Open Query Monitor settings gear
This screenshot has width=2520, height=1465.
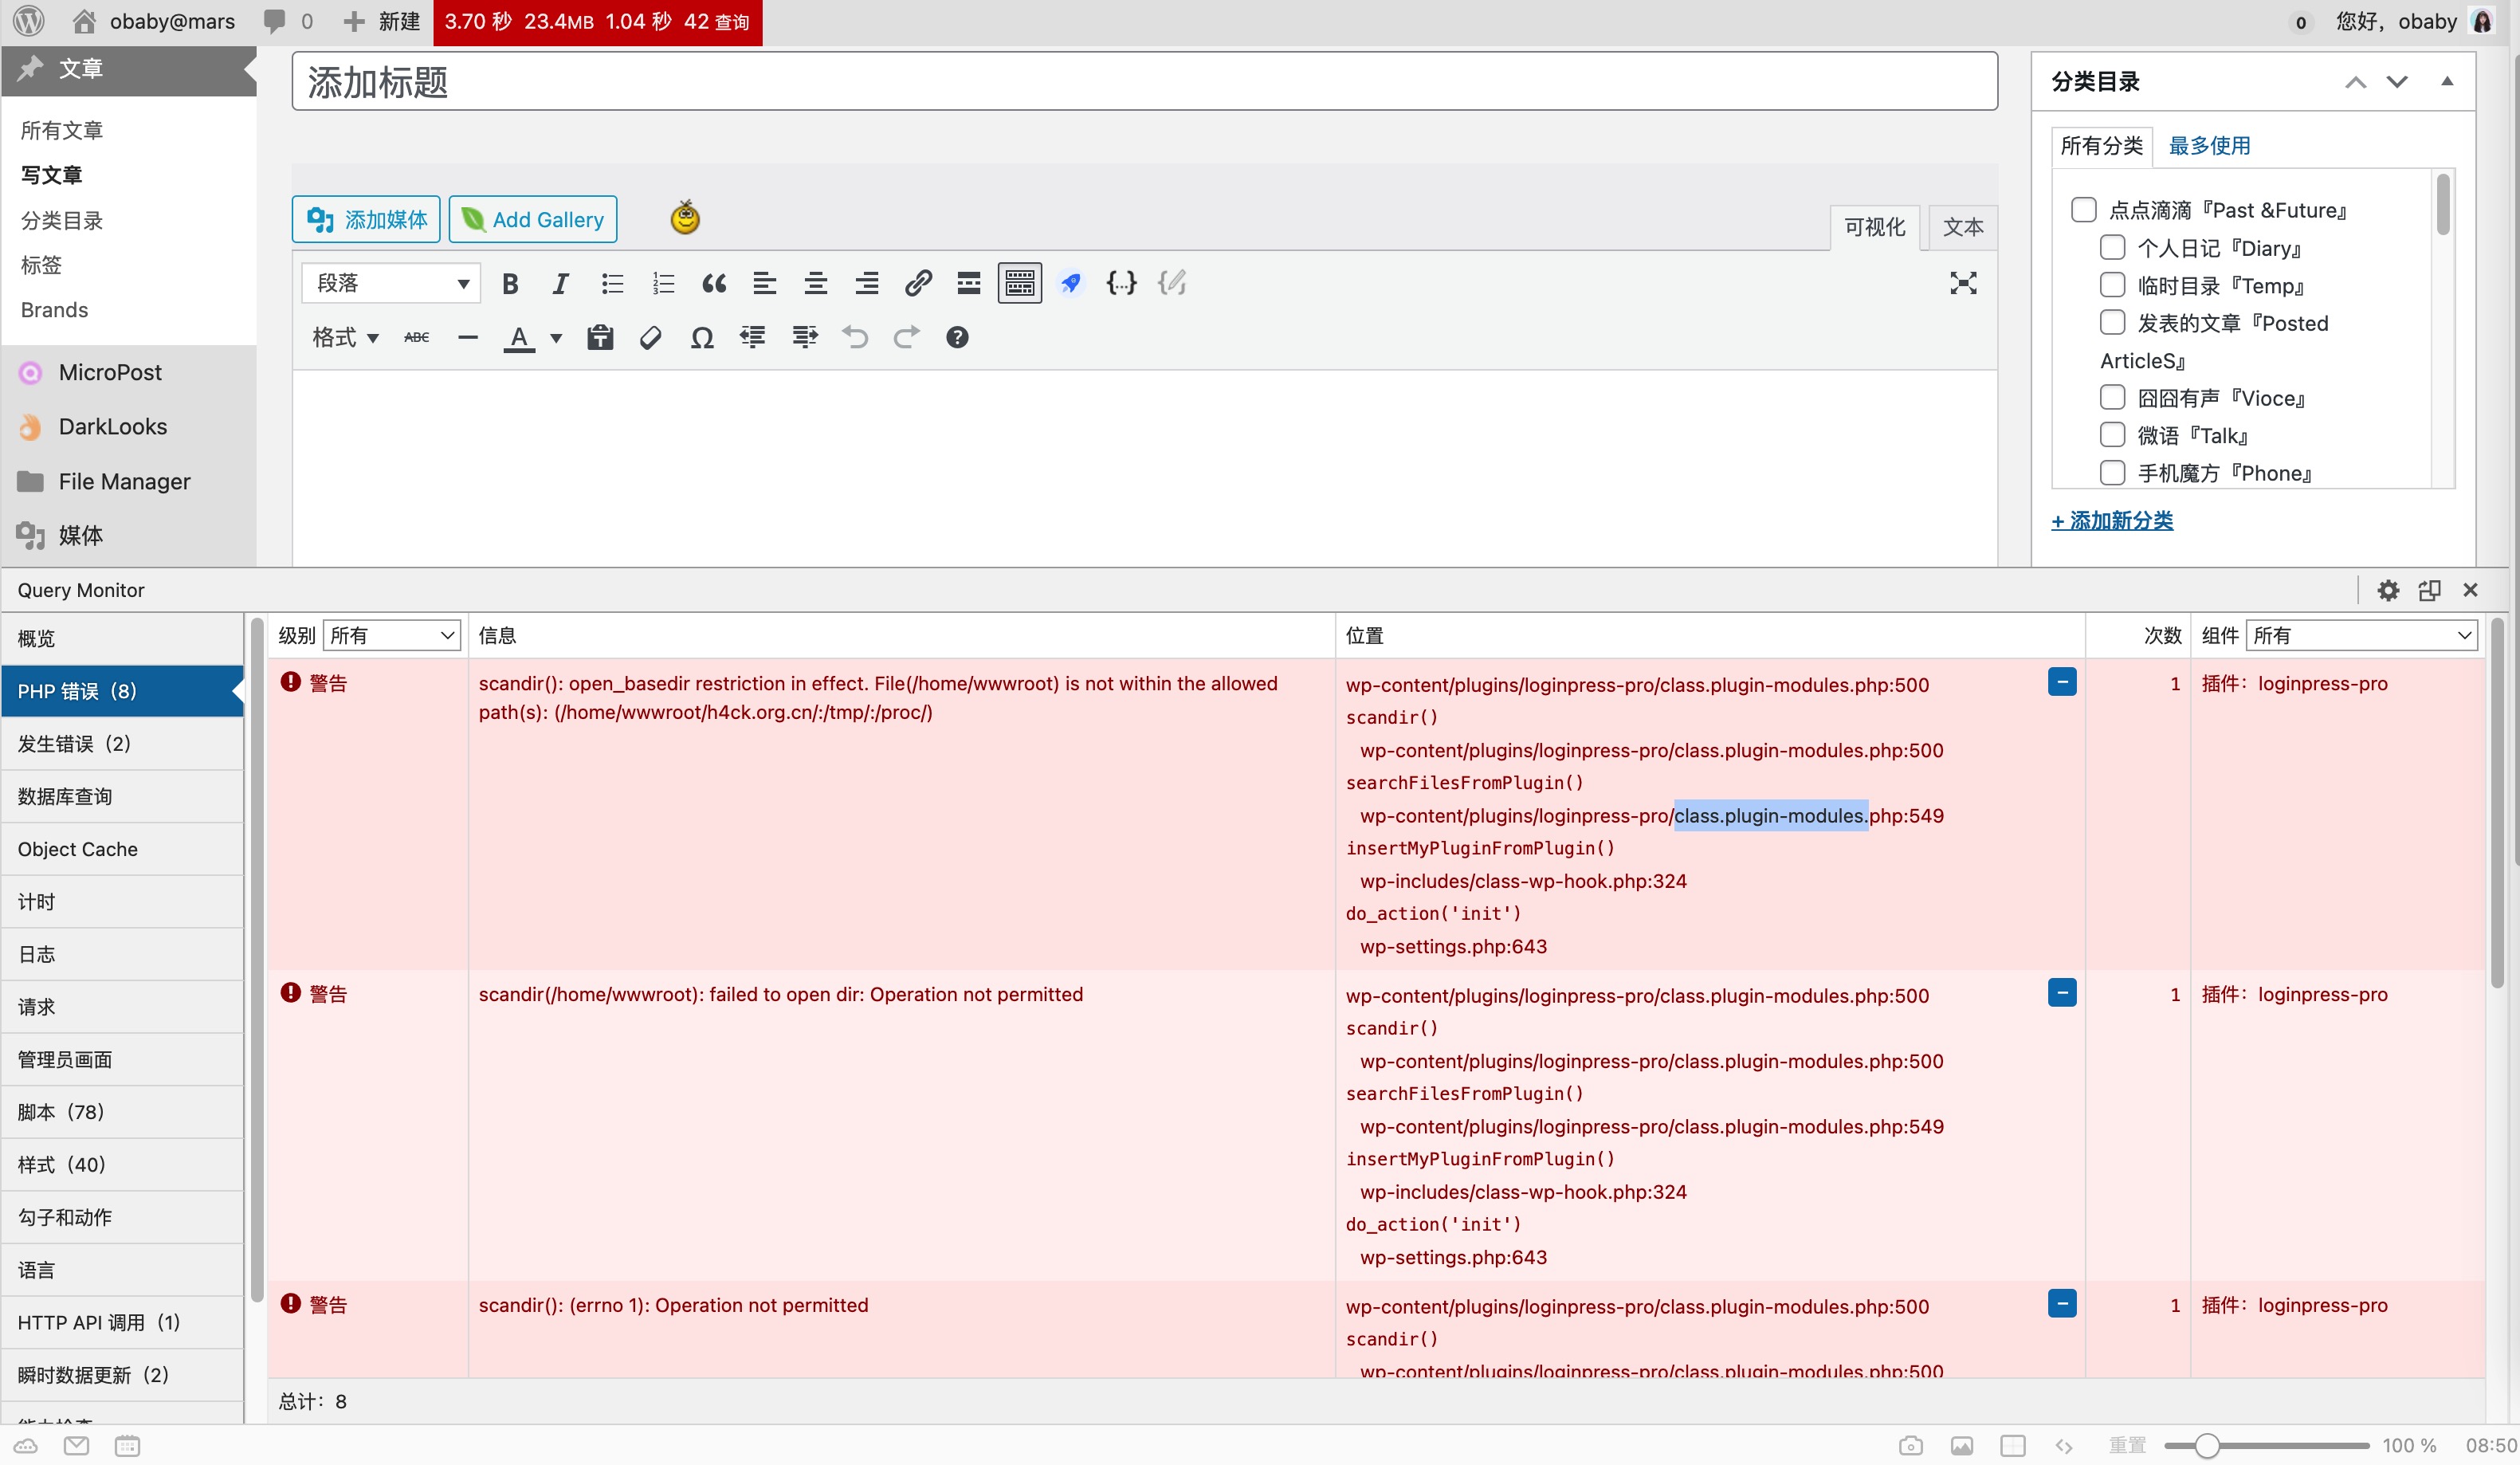pyautogui.click(x=2388, y=590)
